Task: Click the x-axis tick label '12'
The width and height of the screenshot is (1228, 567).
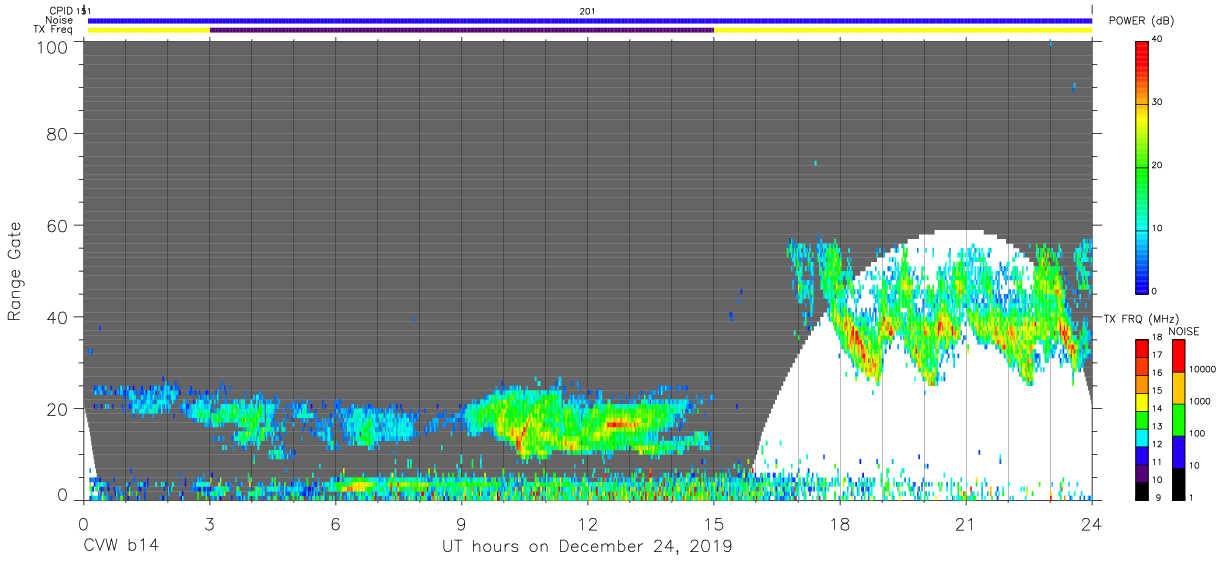Action: [587, 523]
